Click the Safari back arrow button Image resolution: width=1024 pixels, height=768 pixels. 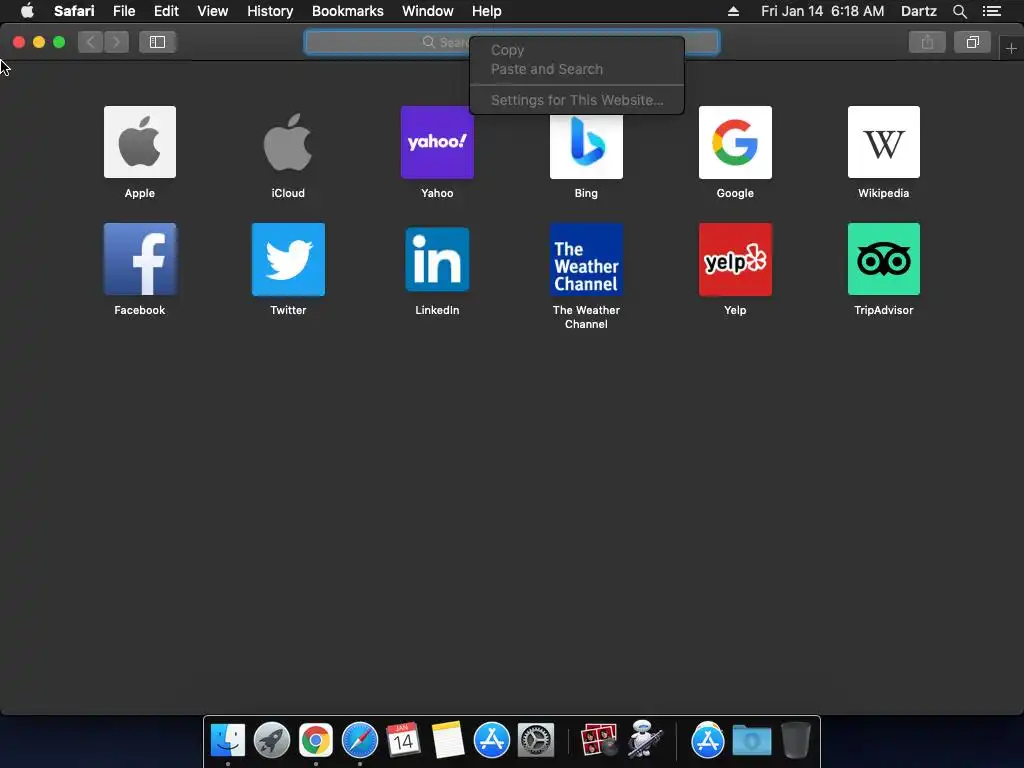click(91, 42)
